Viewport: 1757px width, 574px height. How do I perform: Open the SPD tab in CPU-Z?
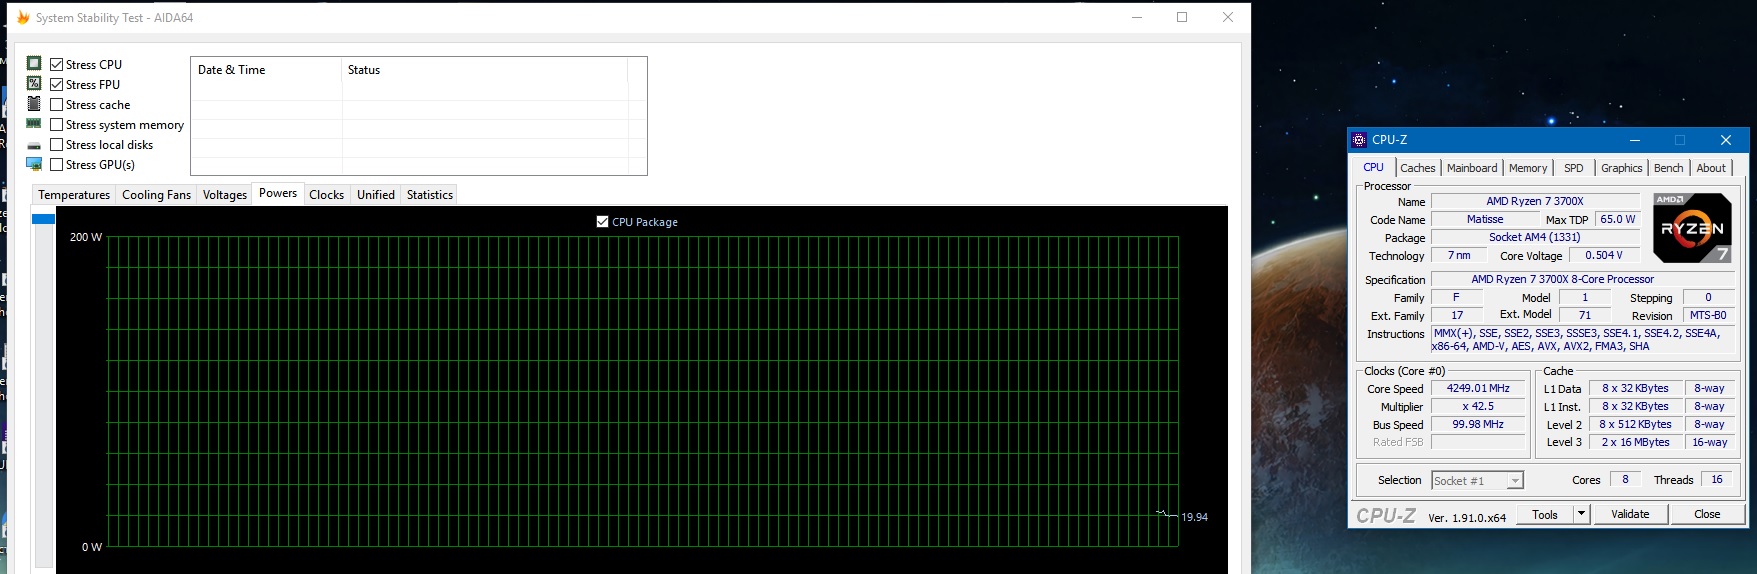(1574, 168)
